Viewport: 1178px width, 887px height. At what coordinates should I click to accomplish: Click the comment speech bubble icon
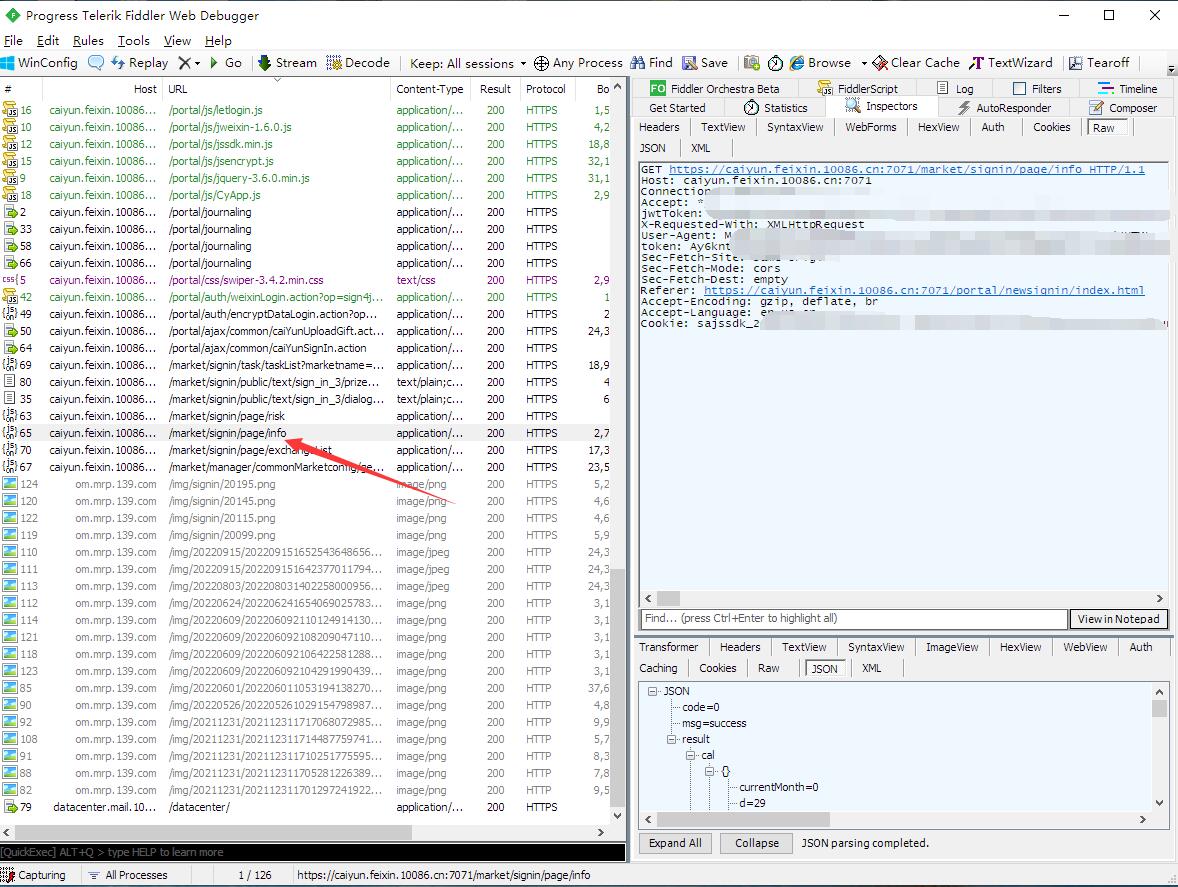(96, 63)
